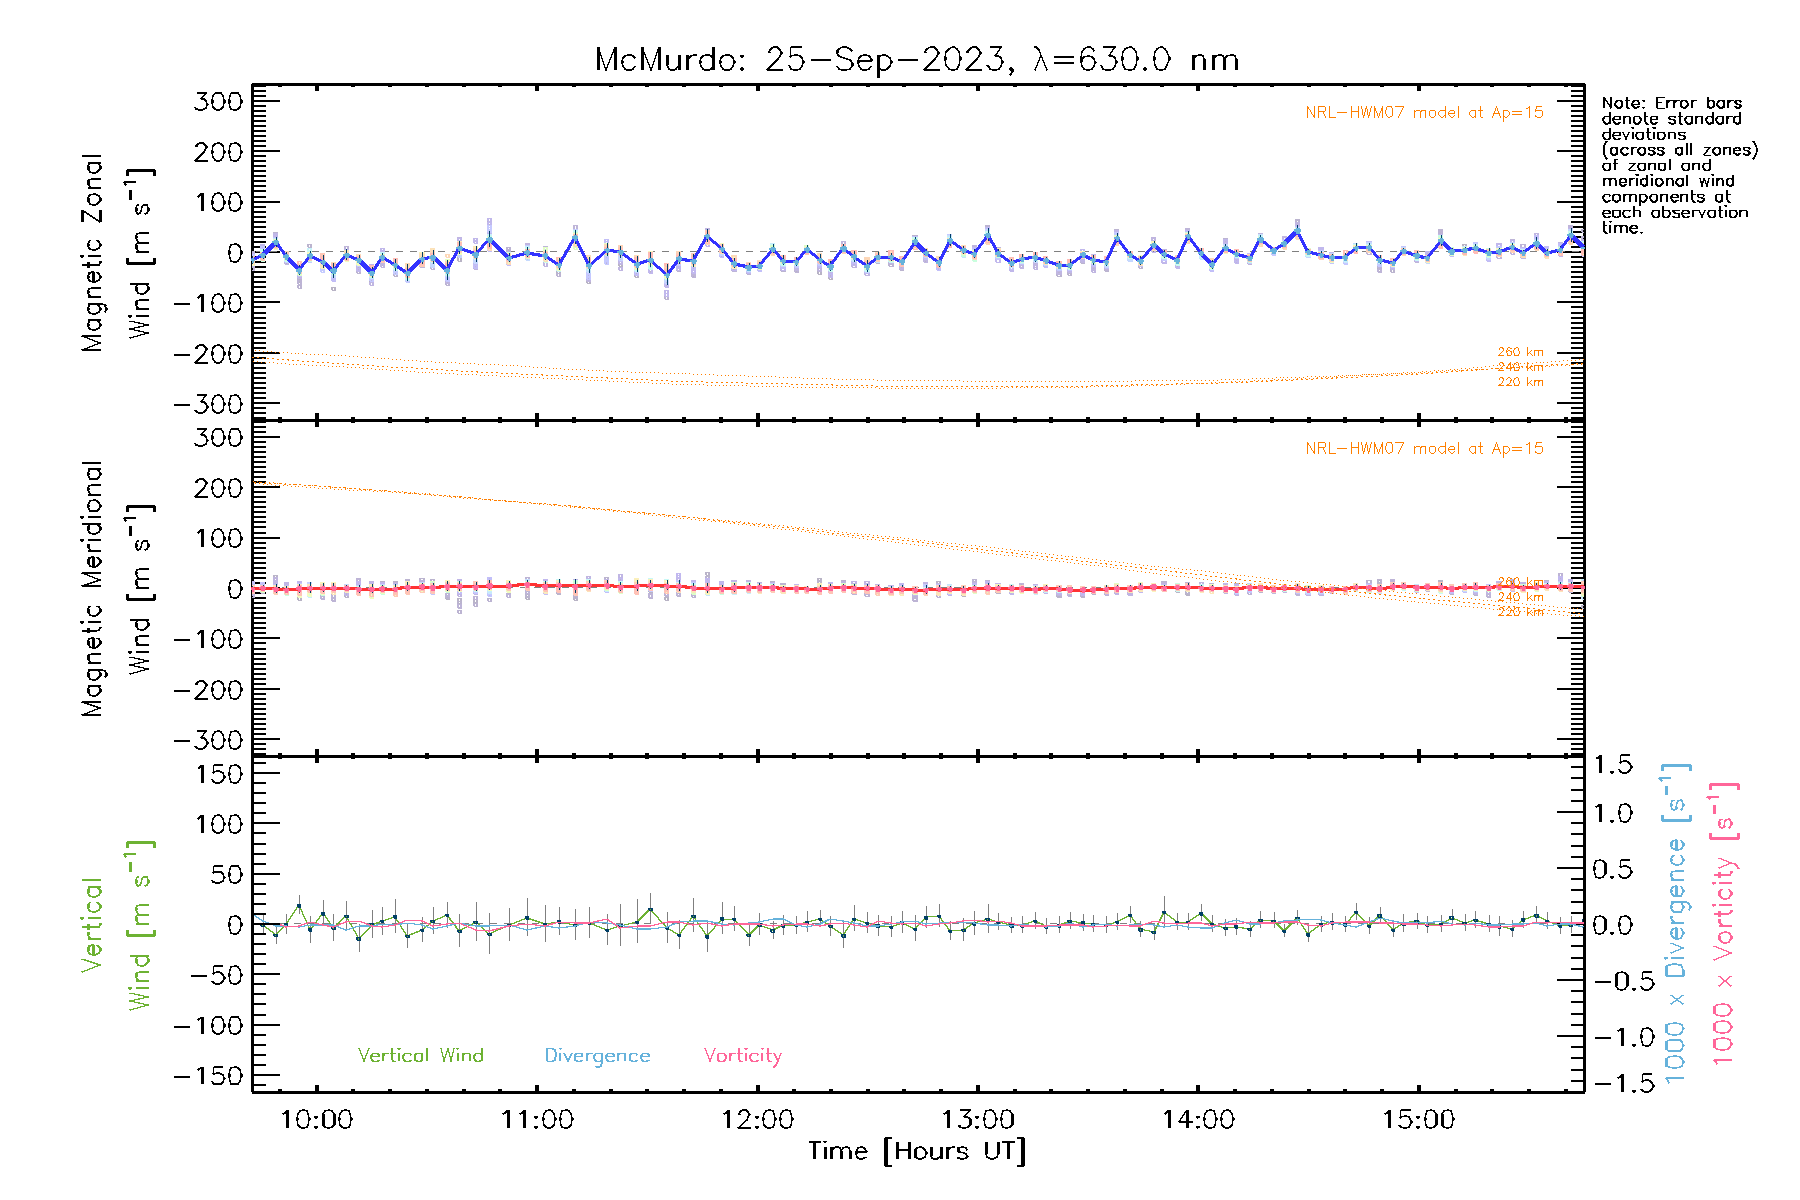Click the 15:00 time tick label

[x=1418, y=1120]
